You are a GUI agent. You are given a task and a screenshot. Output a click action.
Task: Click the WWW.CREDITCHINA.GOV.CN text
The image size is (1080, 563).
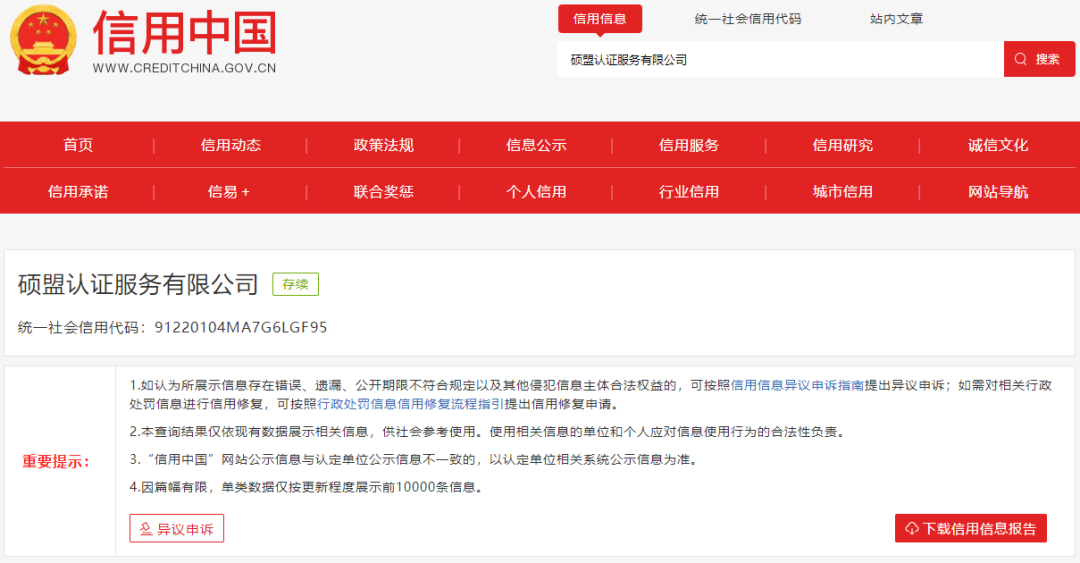point(185,68)
